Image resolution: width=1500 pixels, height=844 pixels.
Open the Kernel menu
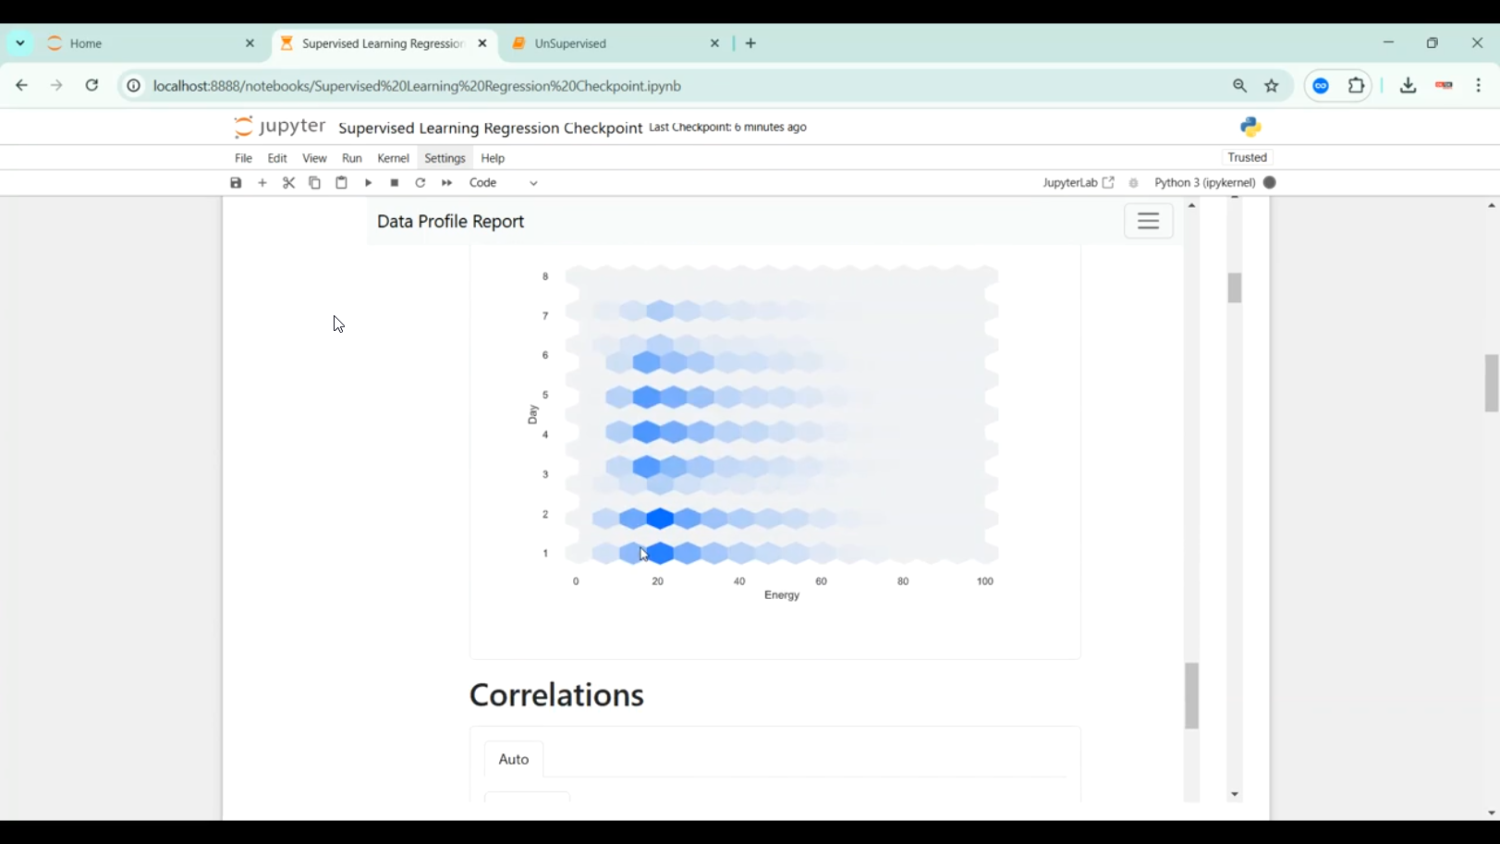(393, 158)
